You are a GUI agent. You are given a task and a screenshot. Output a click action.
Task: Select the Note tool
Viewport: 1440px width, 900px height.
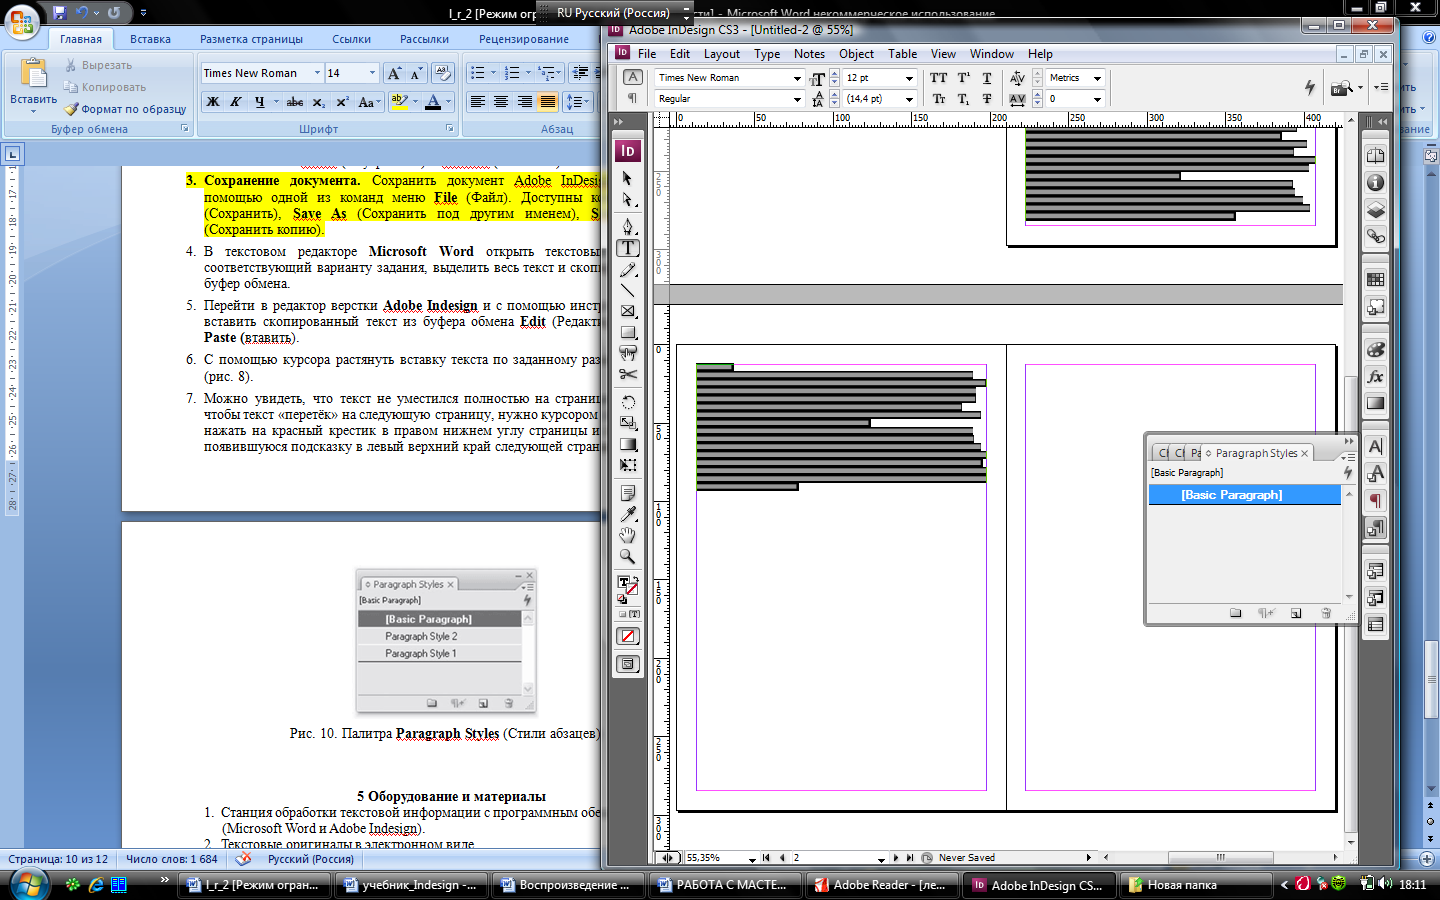(x=627, y=492)
